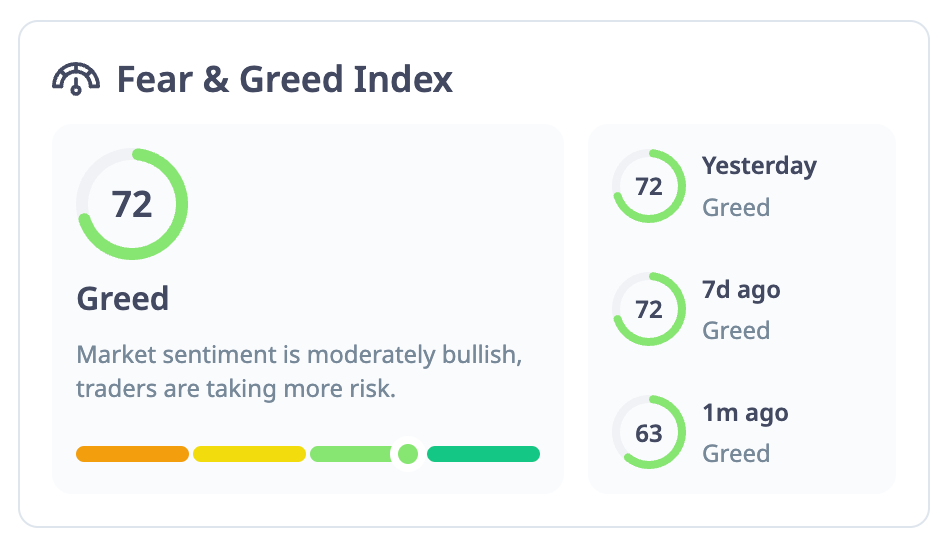Screen dimensions: 950x548
Task: Click the large Greed heading text
Action: click(123, 299)
